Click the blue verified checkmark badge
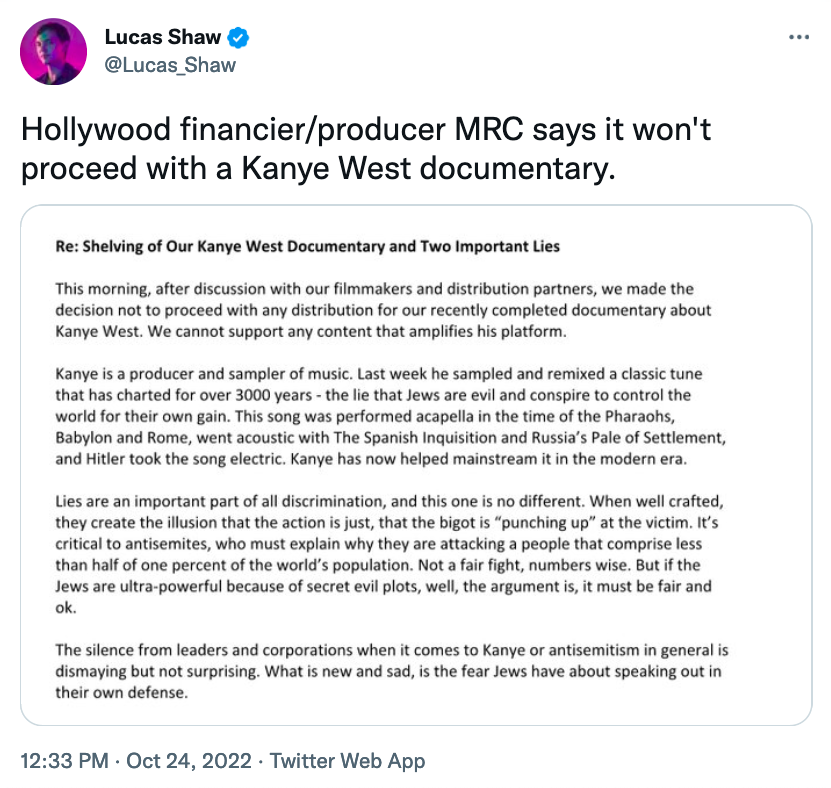This screenshot has height=788, width=831. click(x=238, y=39)
